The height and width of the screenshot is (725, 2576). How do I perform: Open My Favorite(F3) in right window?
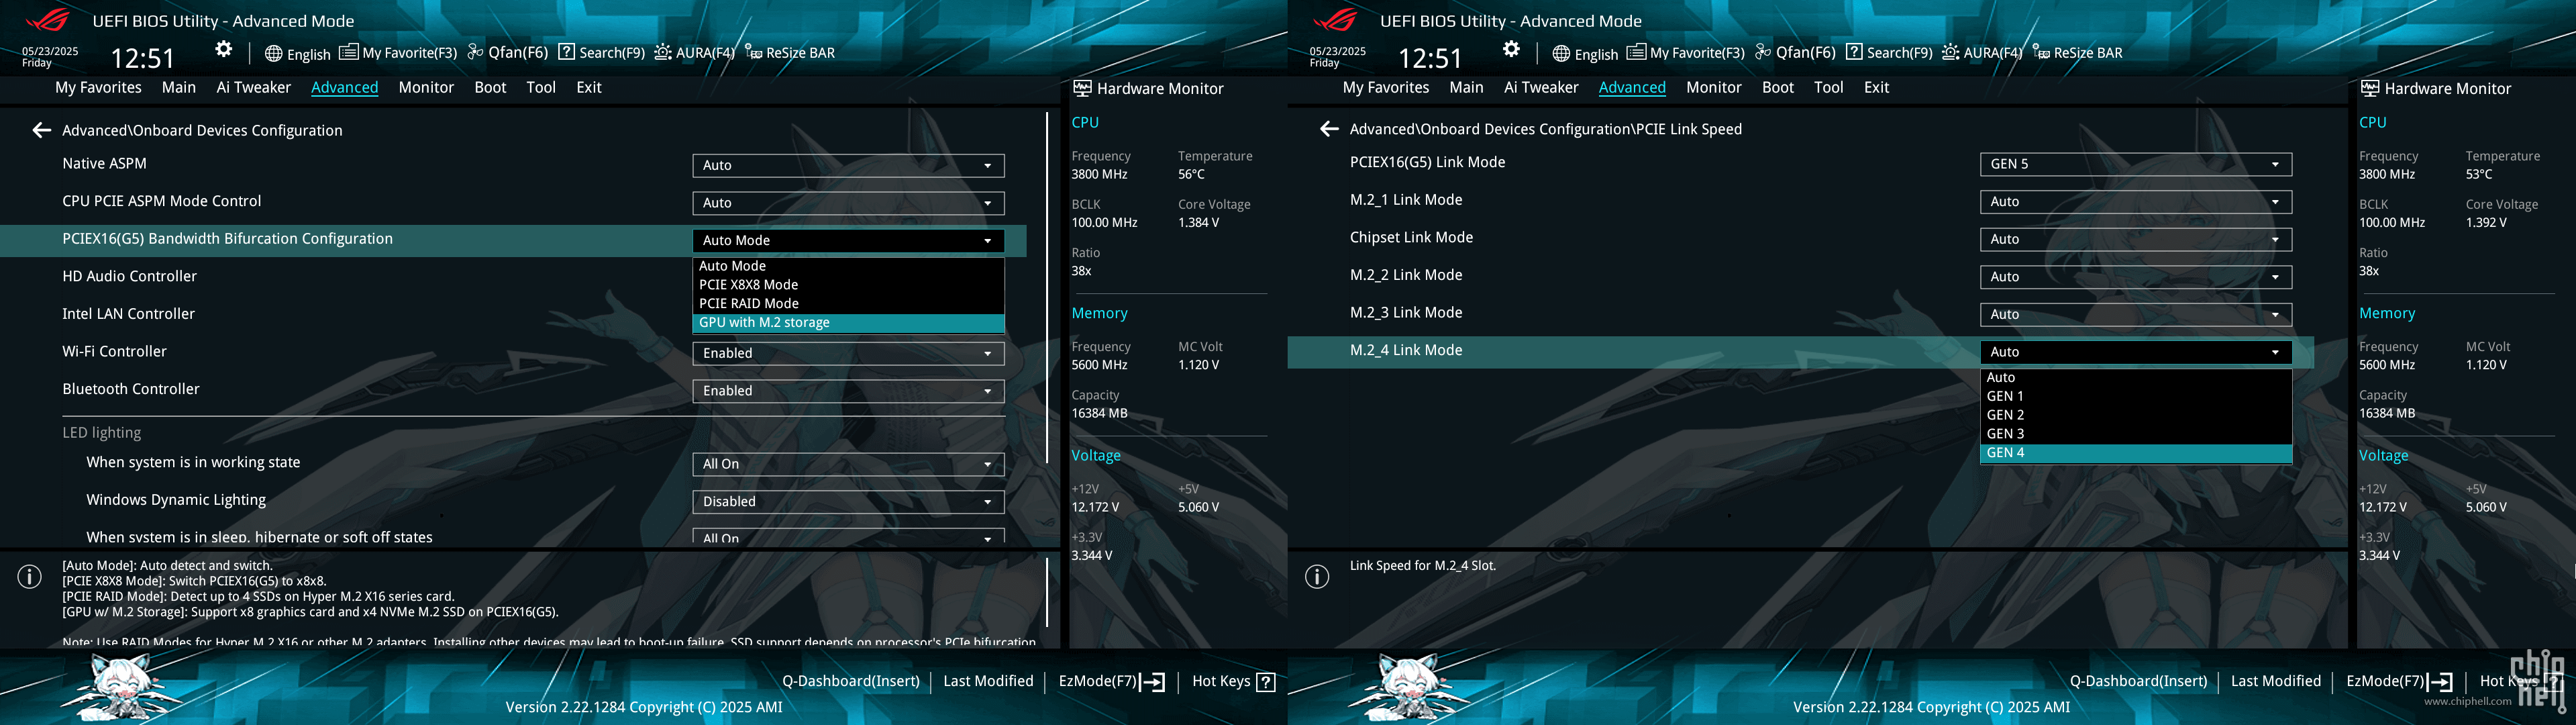point(1686,53)
